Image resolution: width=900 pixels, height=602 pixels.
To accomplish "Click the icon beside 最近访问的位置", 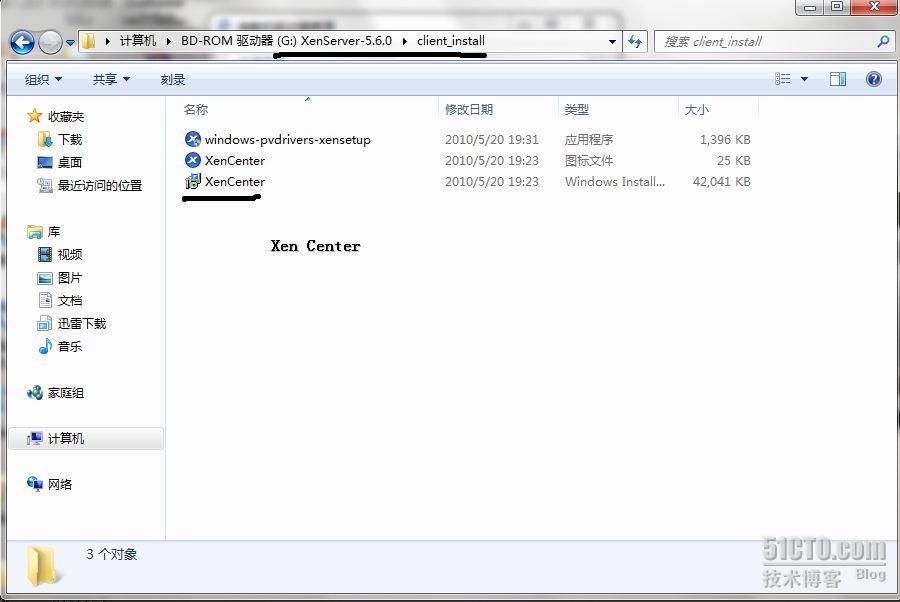I will tap(45, 185).
